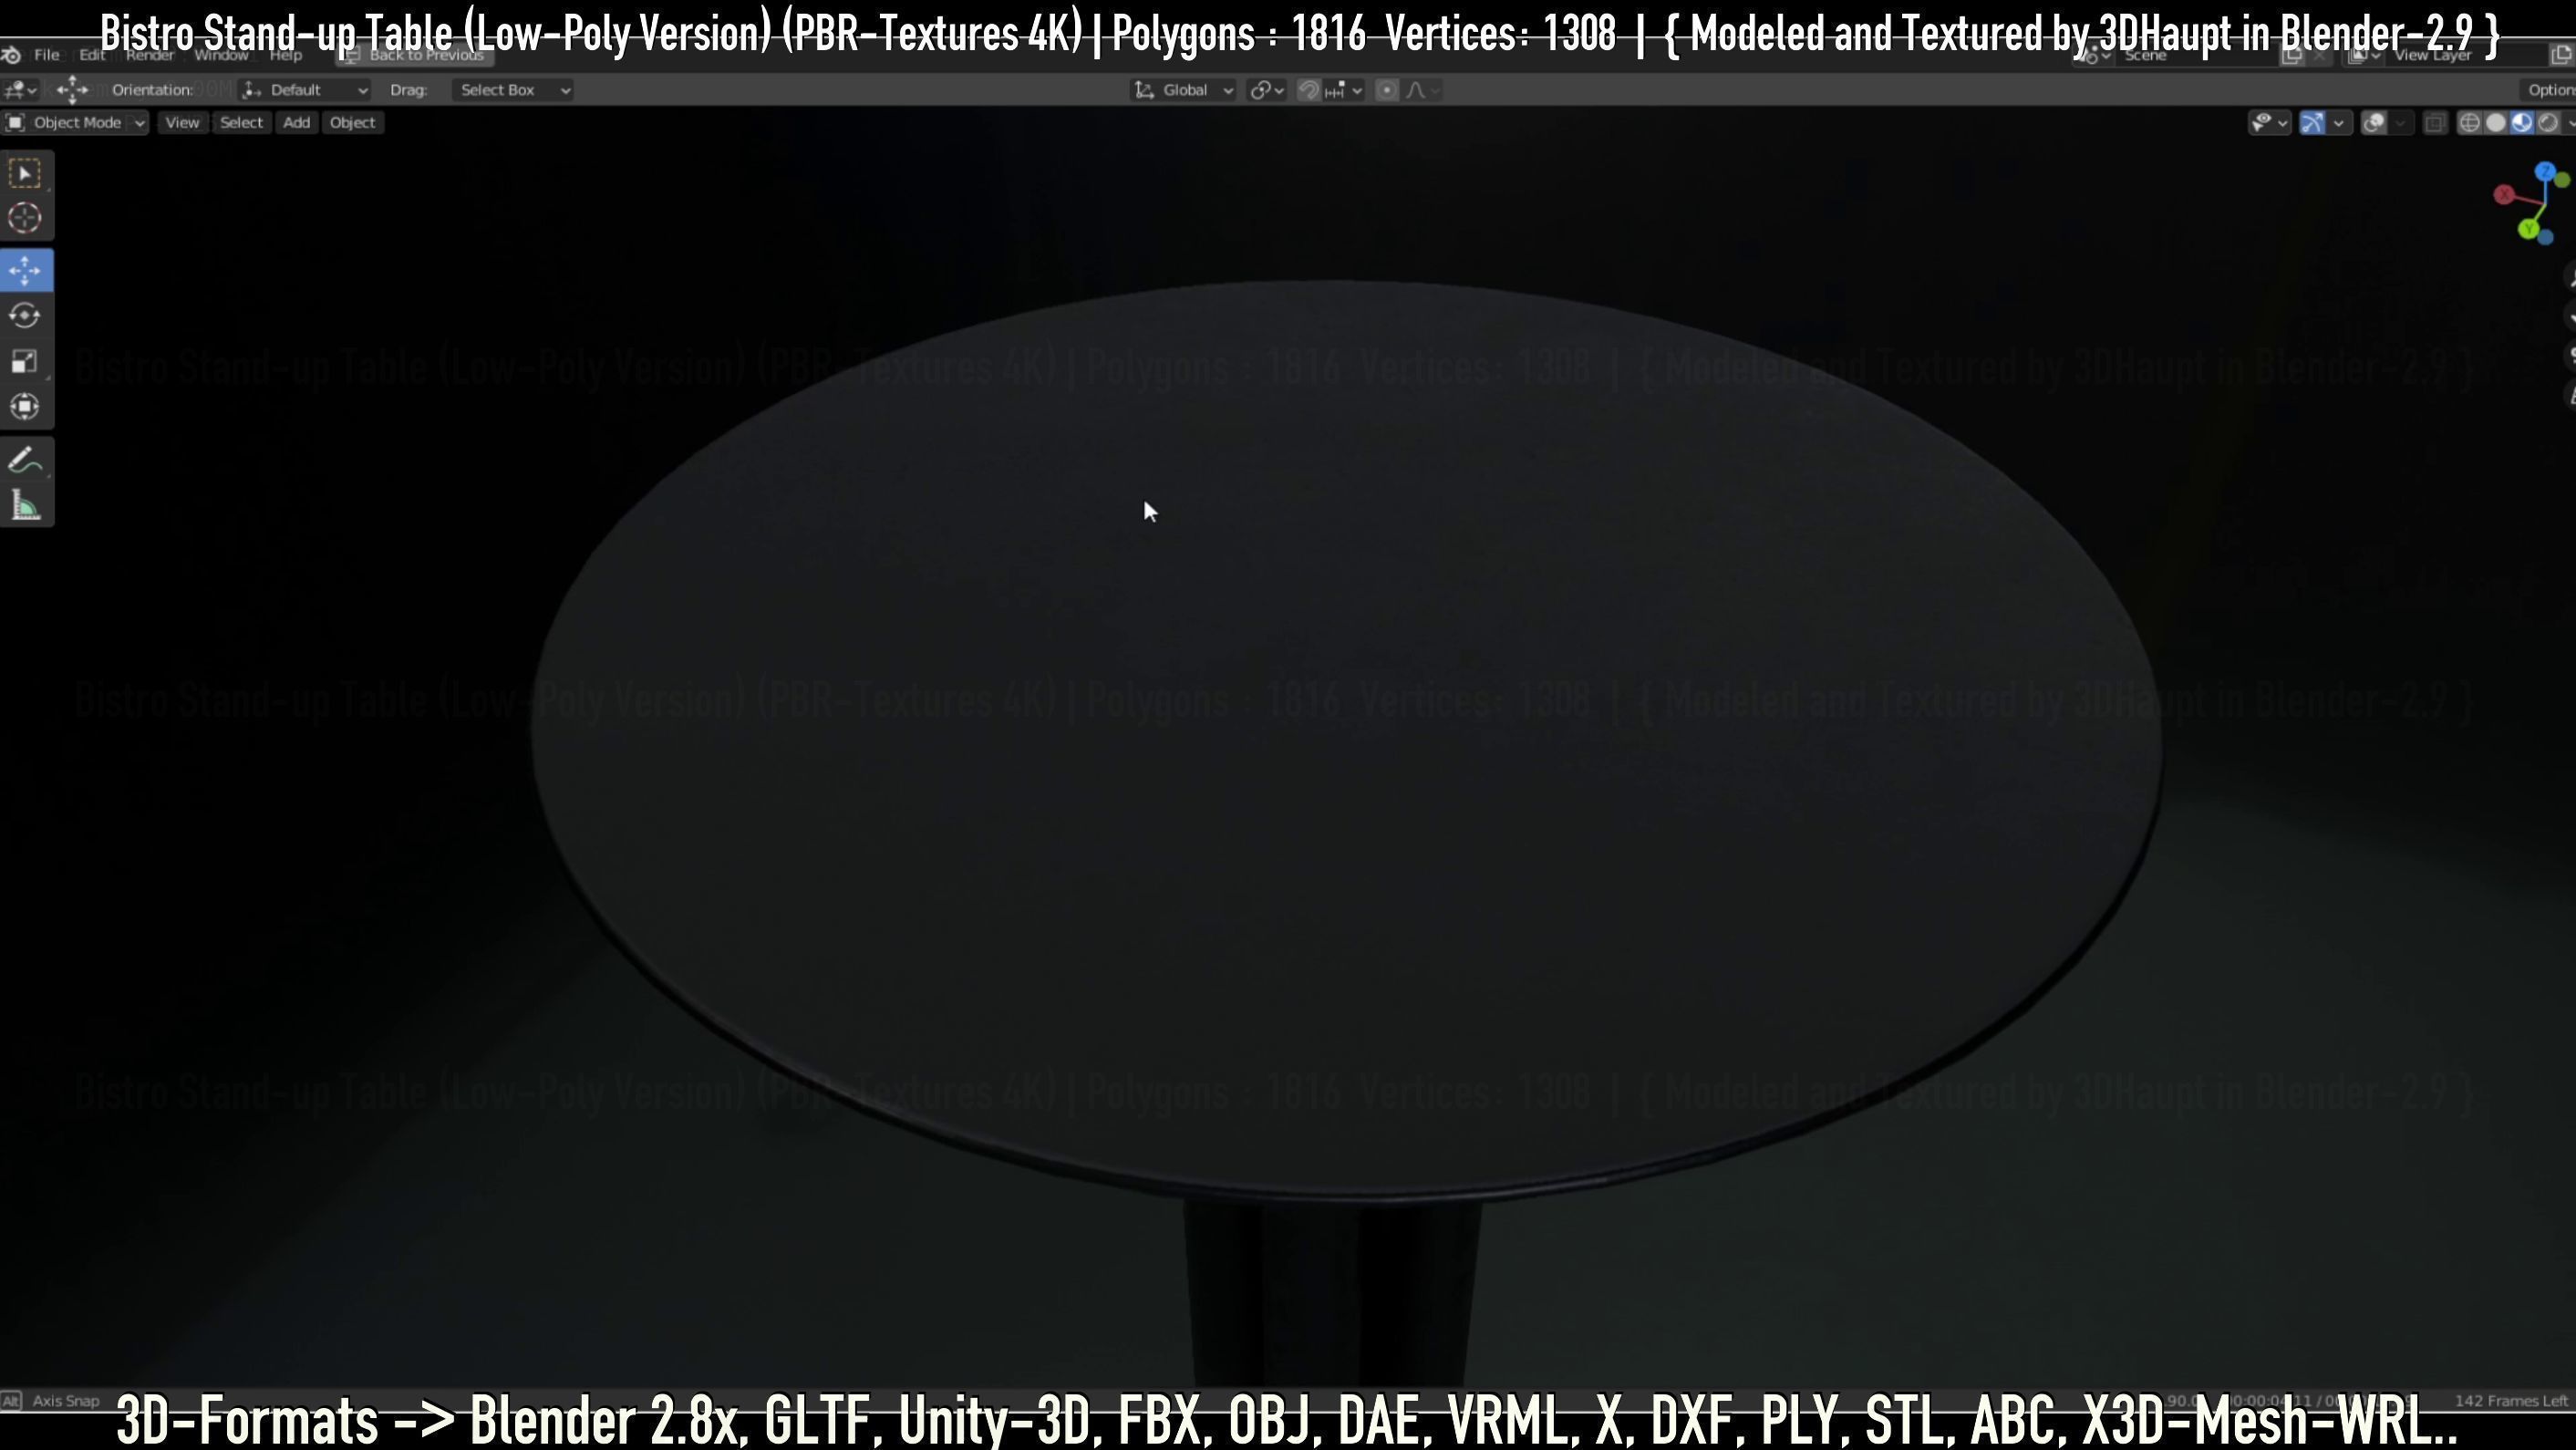This screenshot has height=1450, width=2576.
Task: Select the Select Box tool
Action: coord(25,173)
